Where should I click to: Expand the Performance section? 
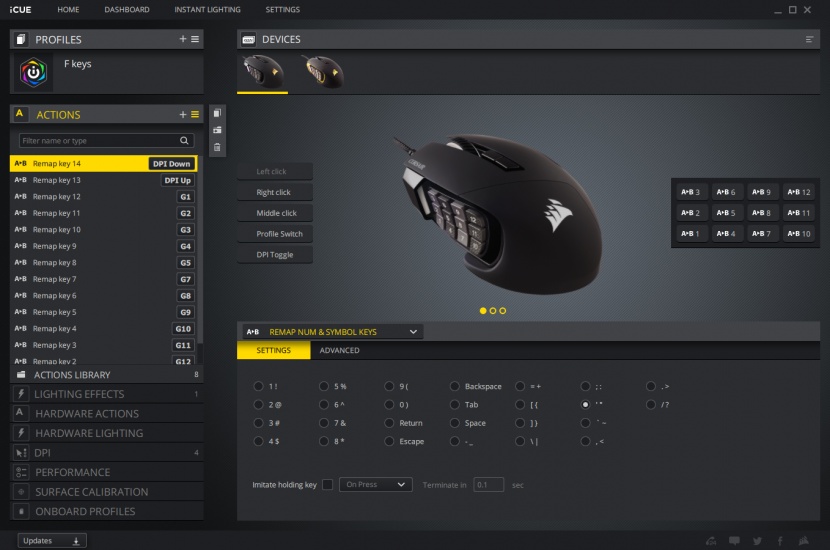[106, 472]
